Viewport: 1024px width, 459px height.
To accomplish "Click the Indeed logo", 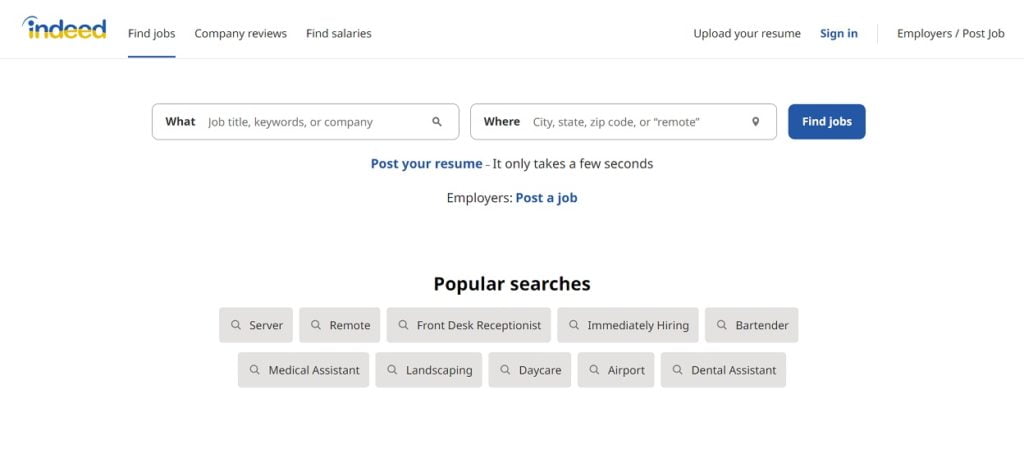I will (64, 28).
